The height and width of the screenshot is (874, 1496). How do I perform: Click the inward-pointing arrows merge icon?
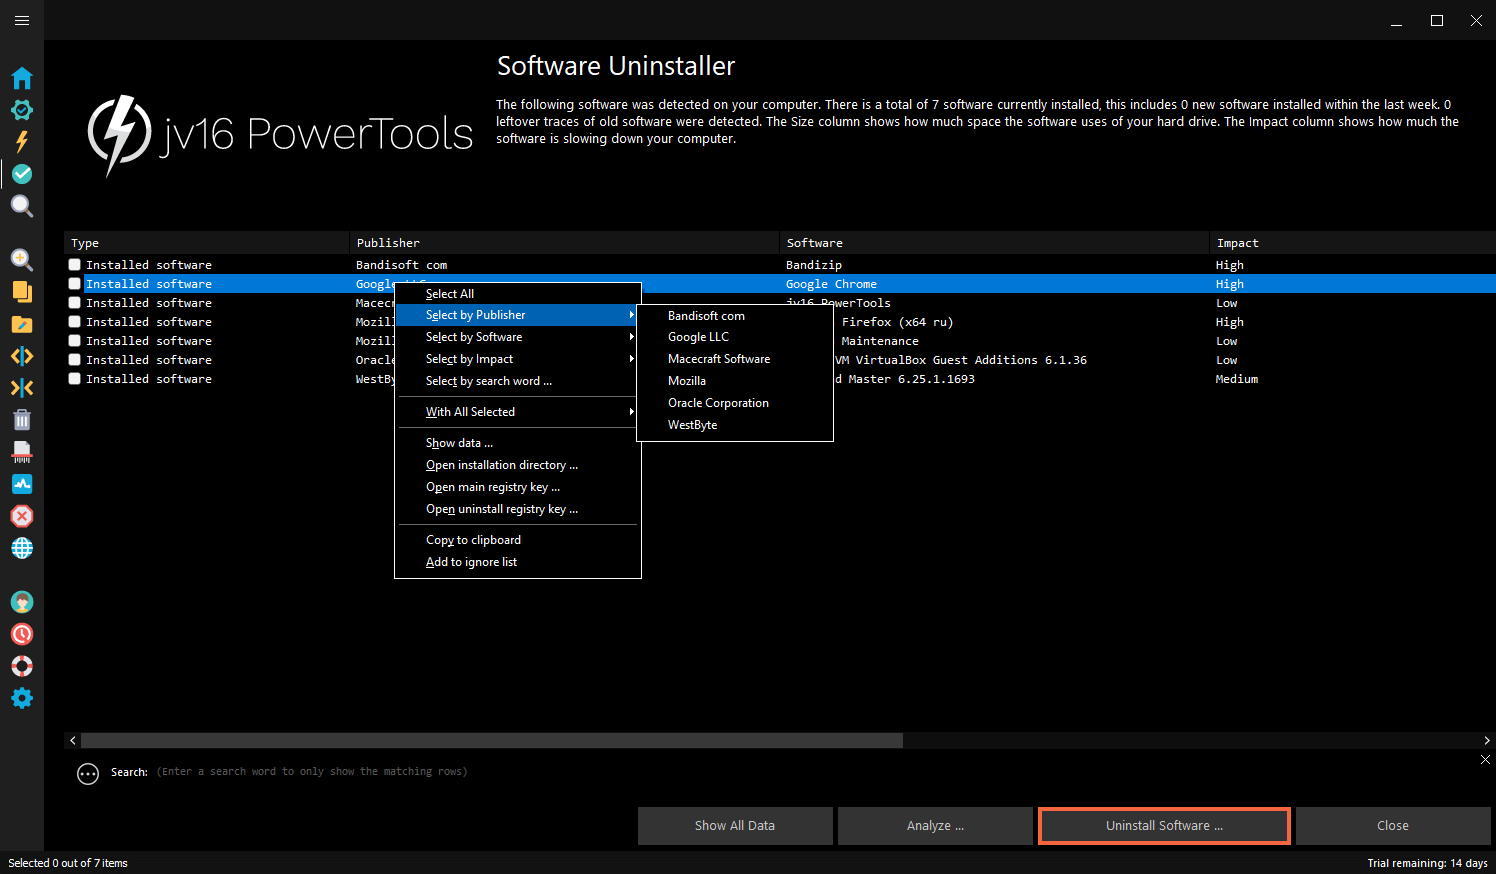[x=22, y=388]
